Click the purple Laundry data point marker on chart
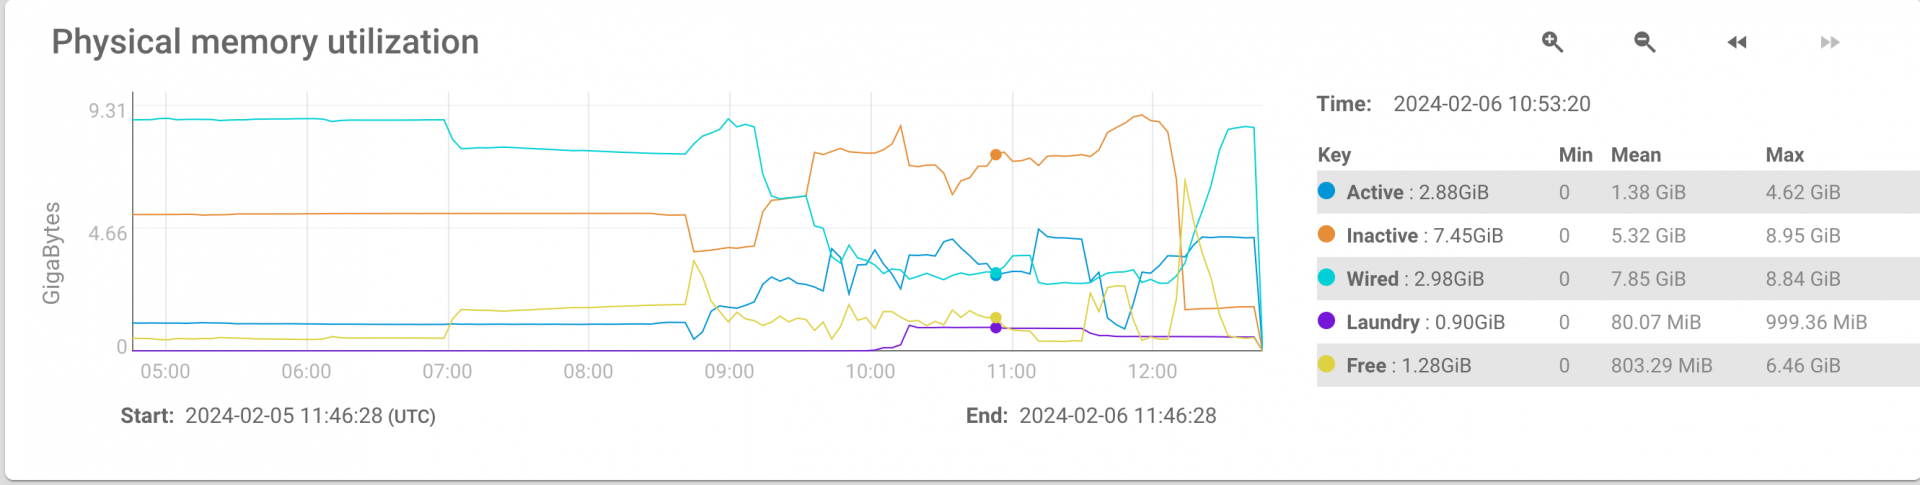 tap(995, 328)
